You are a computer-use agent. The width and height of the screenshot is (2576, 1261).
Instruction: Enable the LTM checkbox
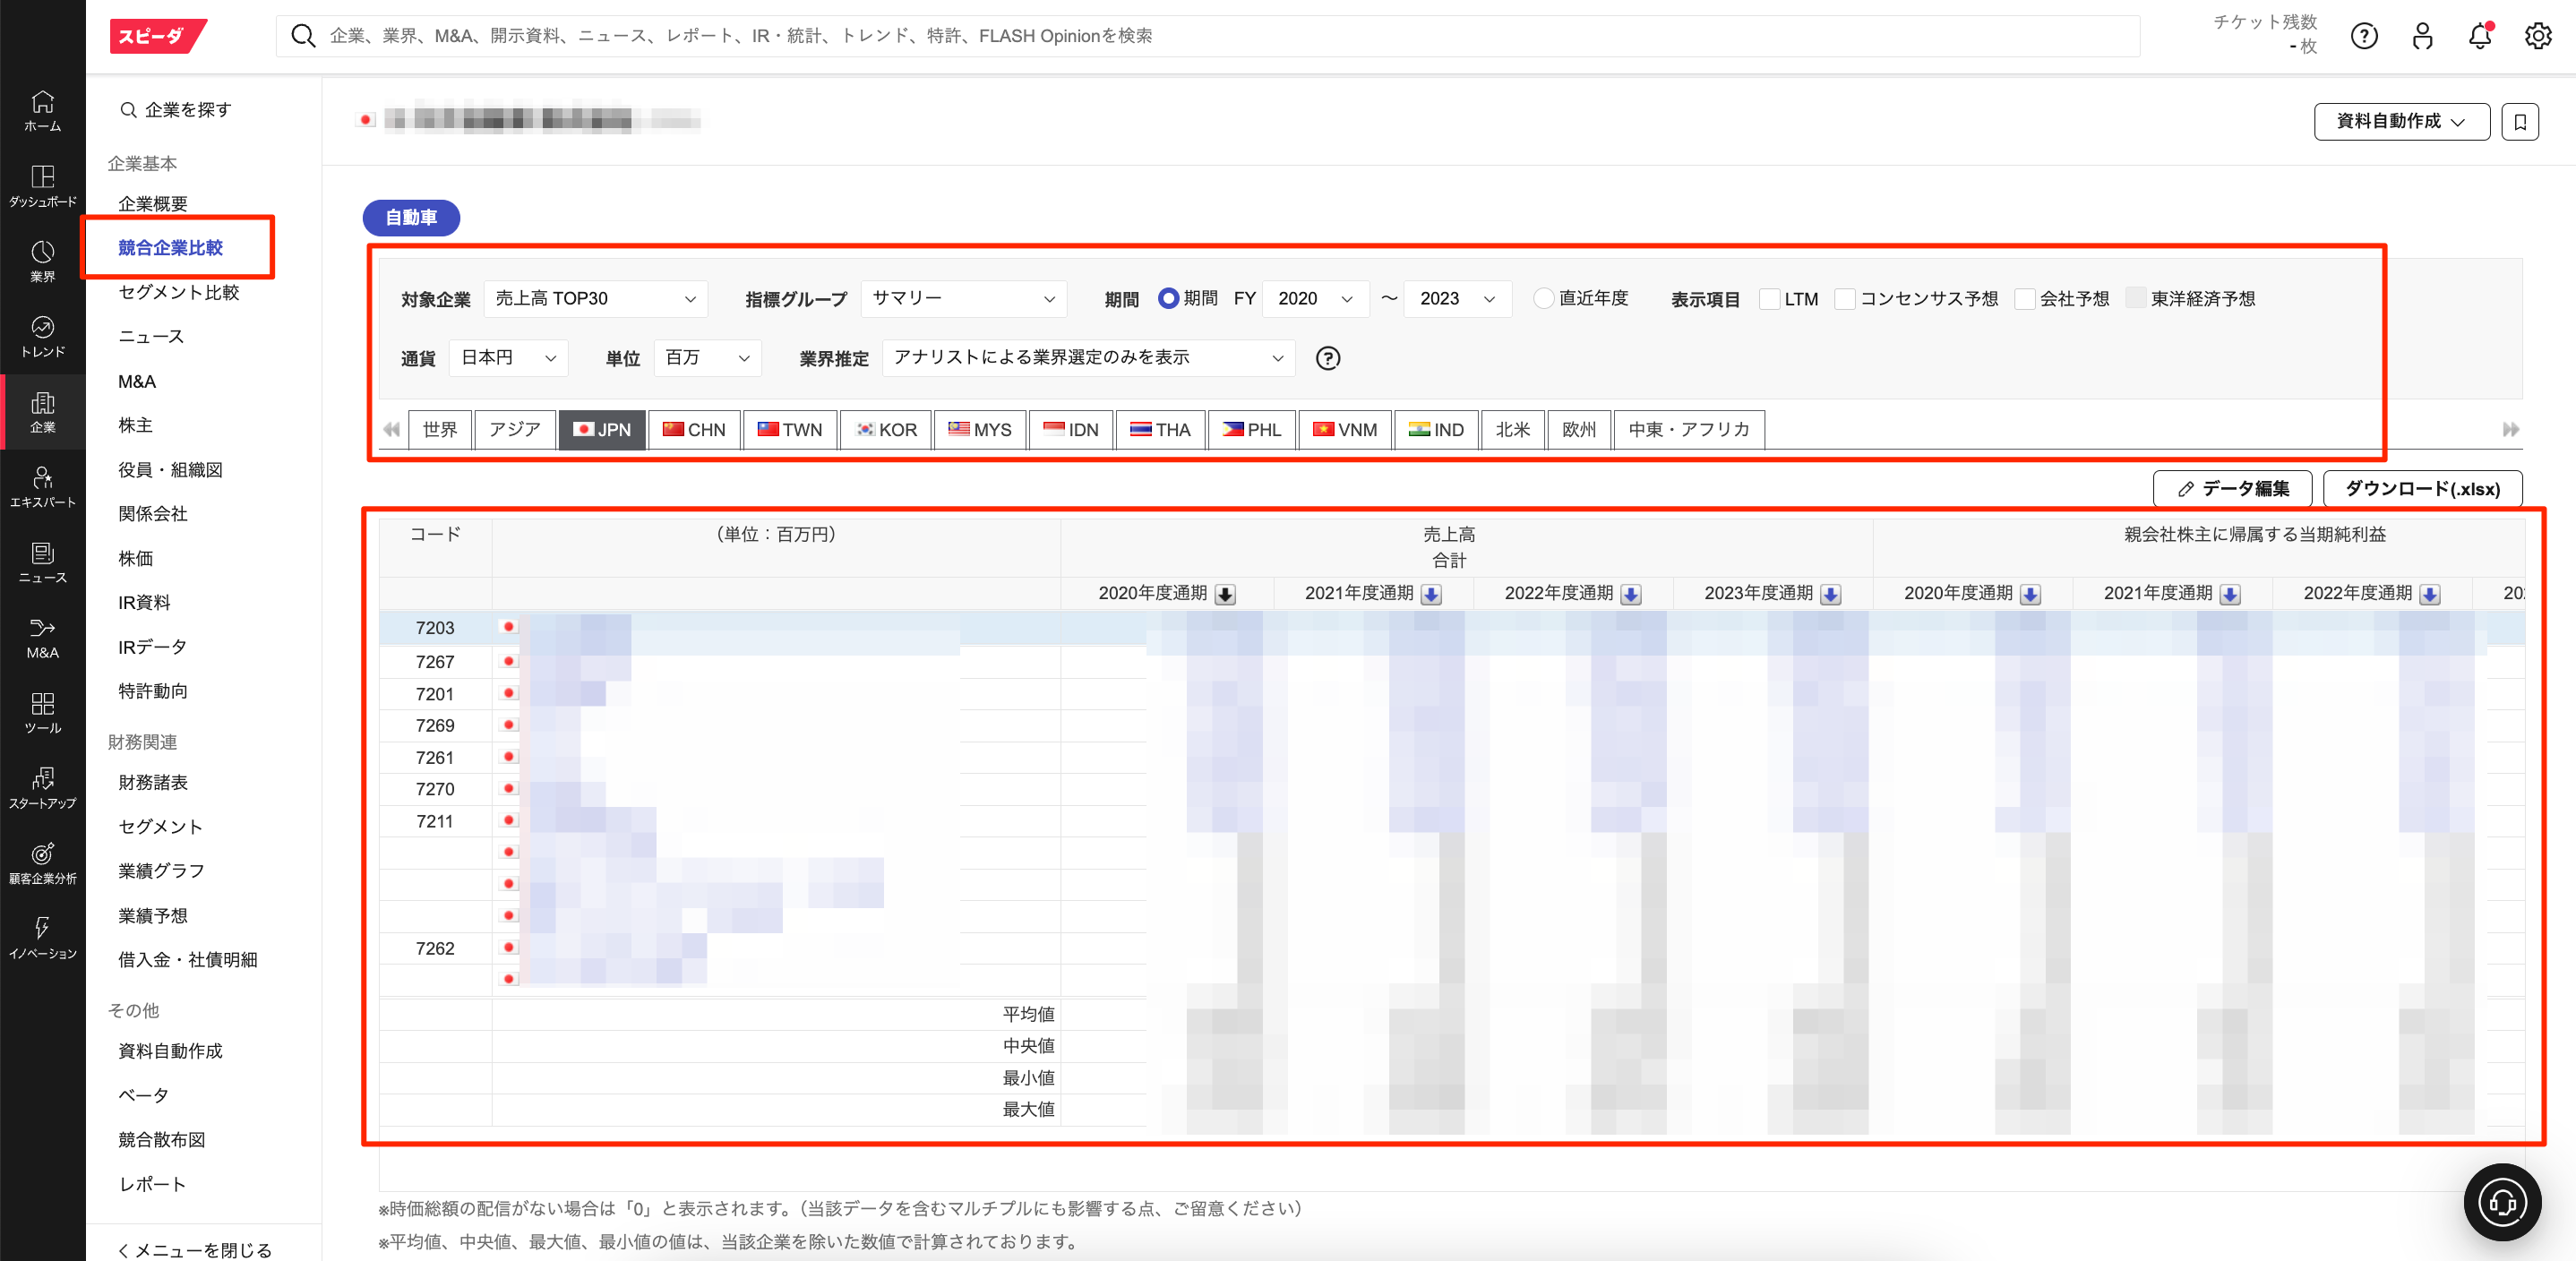[x=1769, y=299]
